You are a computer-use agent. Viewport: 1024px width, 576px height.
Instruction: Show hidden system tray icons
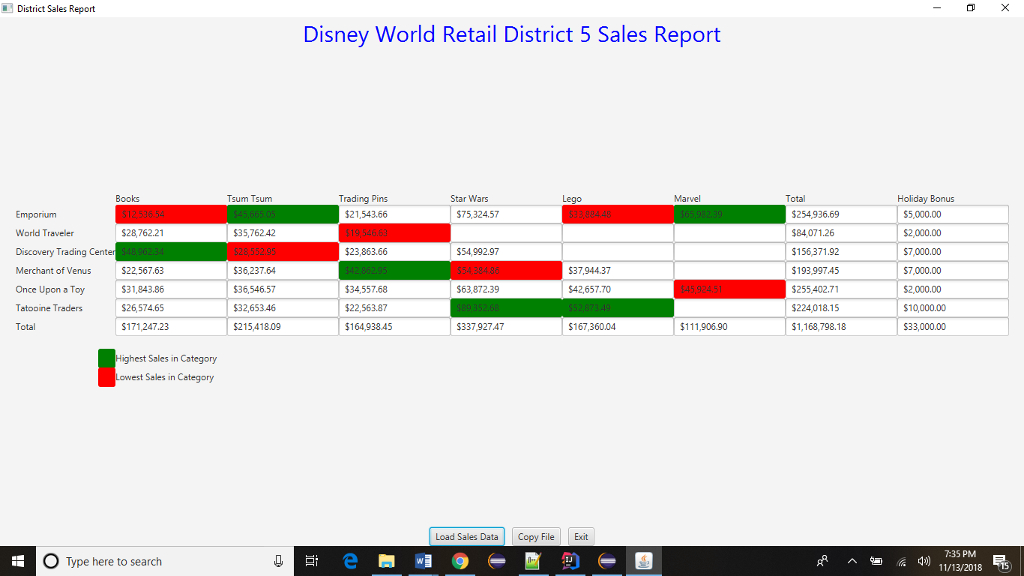(x=852, y=561)
